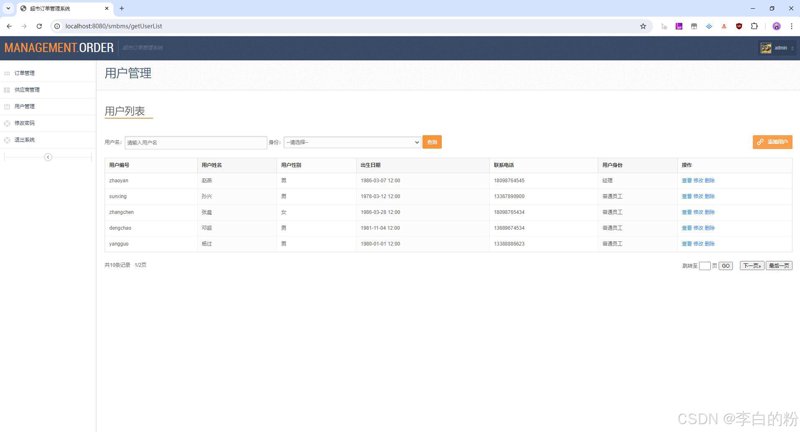
Task: Click the 用户名 search input field
Action: coord(195,142)
